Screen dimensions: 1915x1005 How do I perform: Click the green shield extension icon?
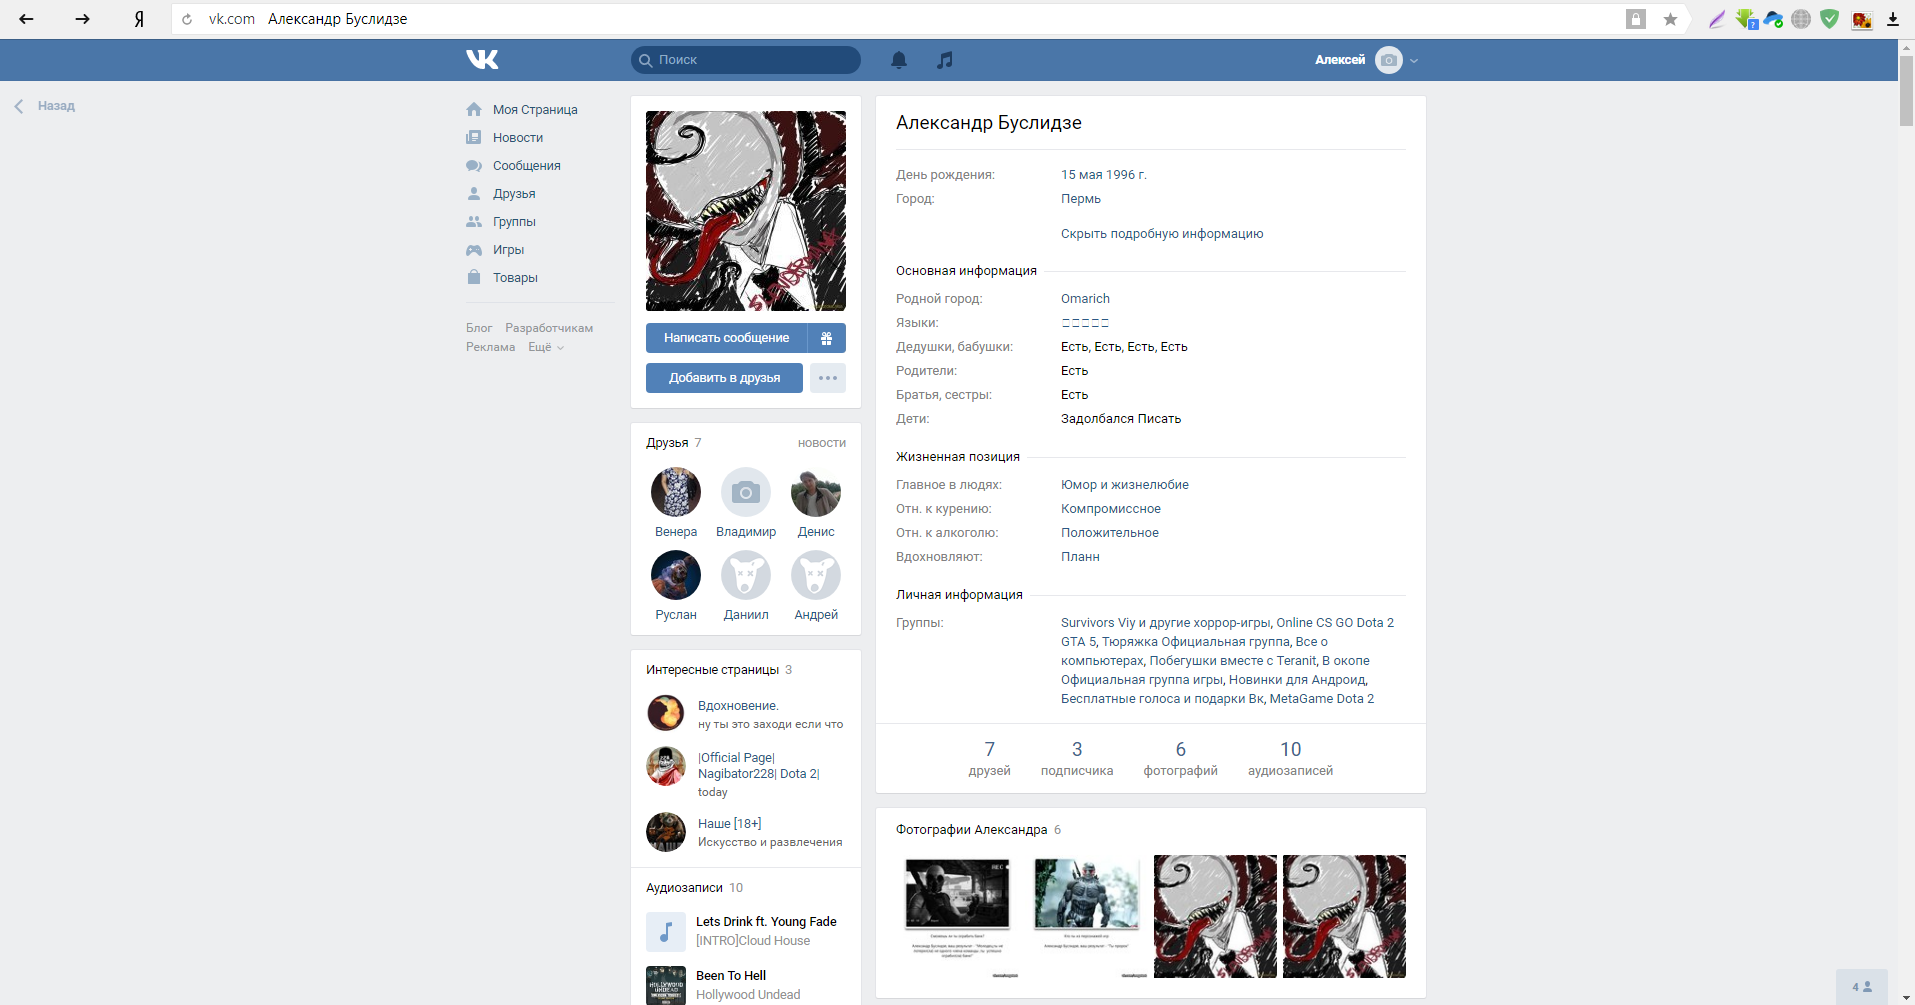coord(1830,19)
